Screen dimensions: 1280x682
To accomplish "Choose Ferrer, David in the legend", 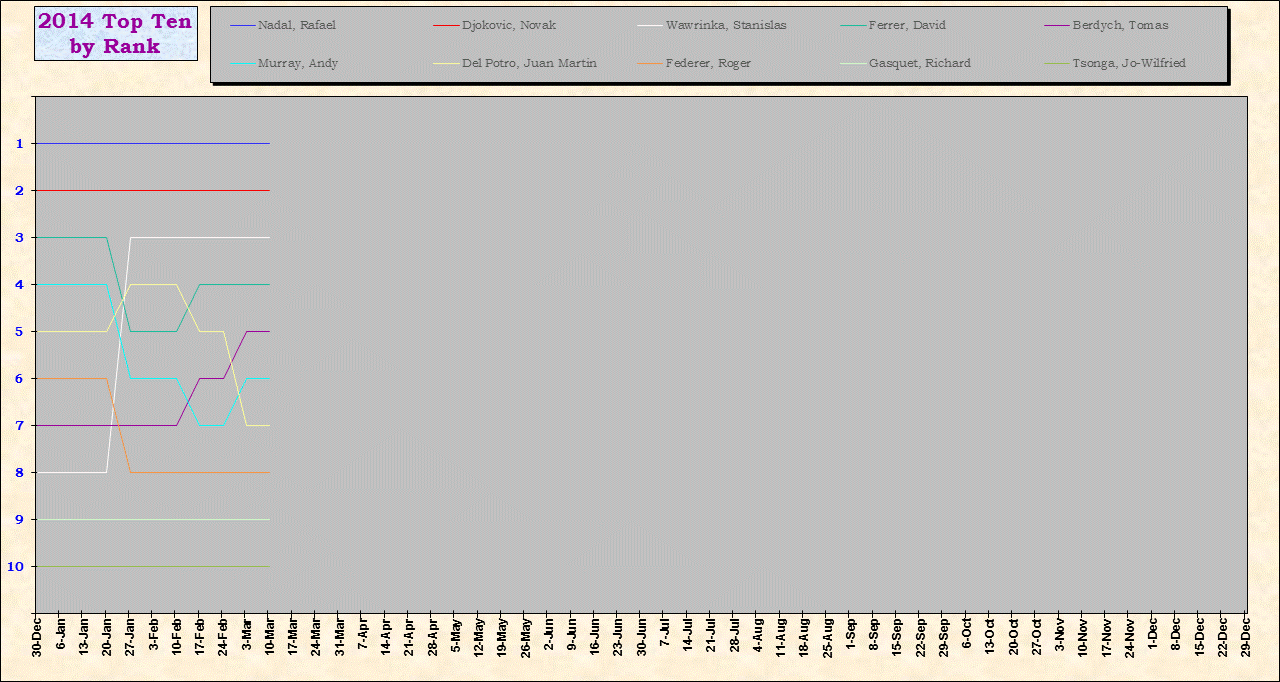I will pyautogui.click(x=907, y=25).
